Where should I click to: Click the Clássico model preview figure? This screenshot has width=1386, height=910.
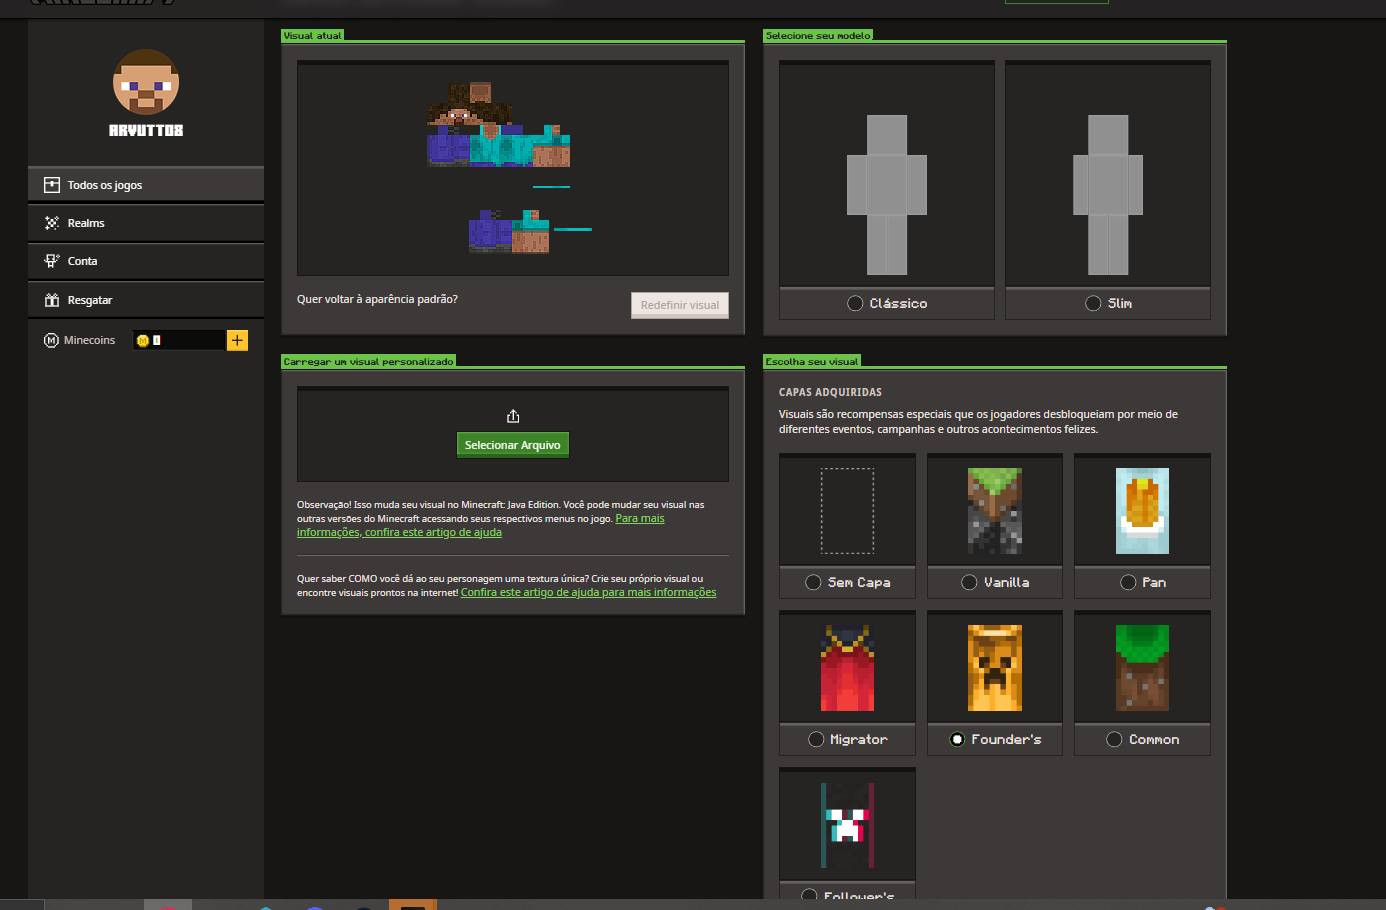887,195
